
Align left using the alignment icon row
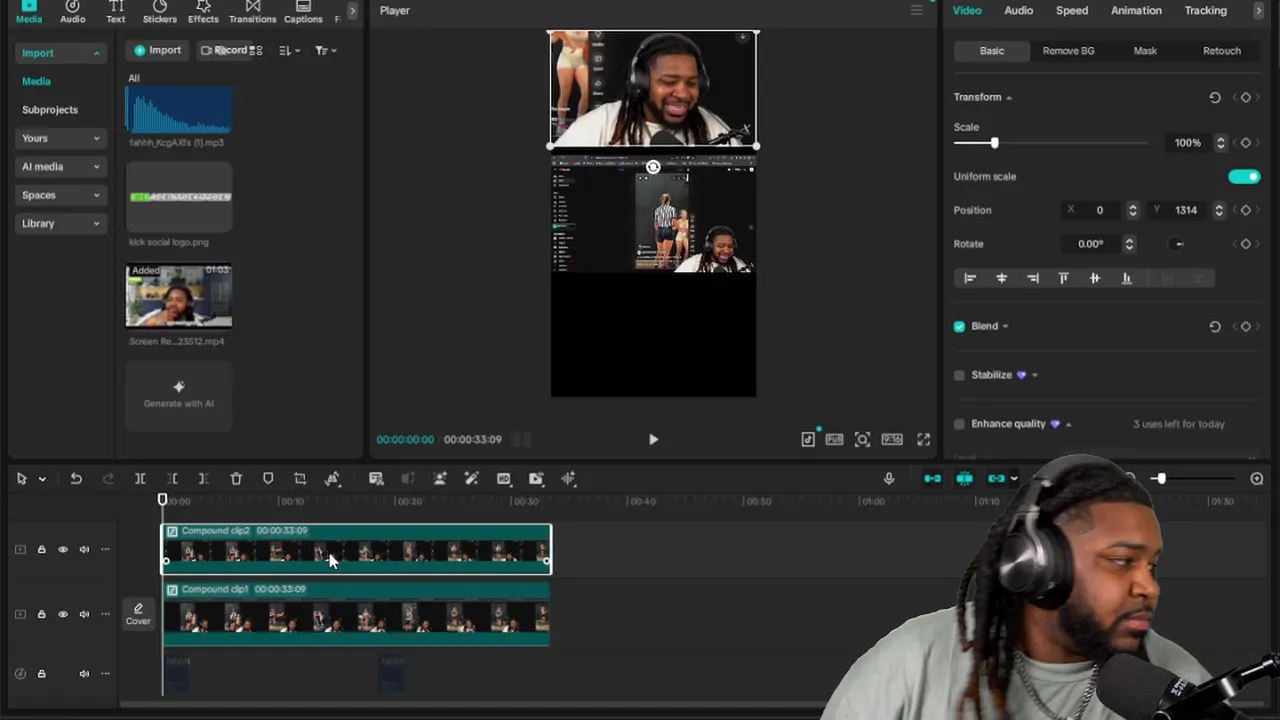970,279
